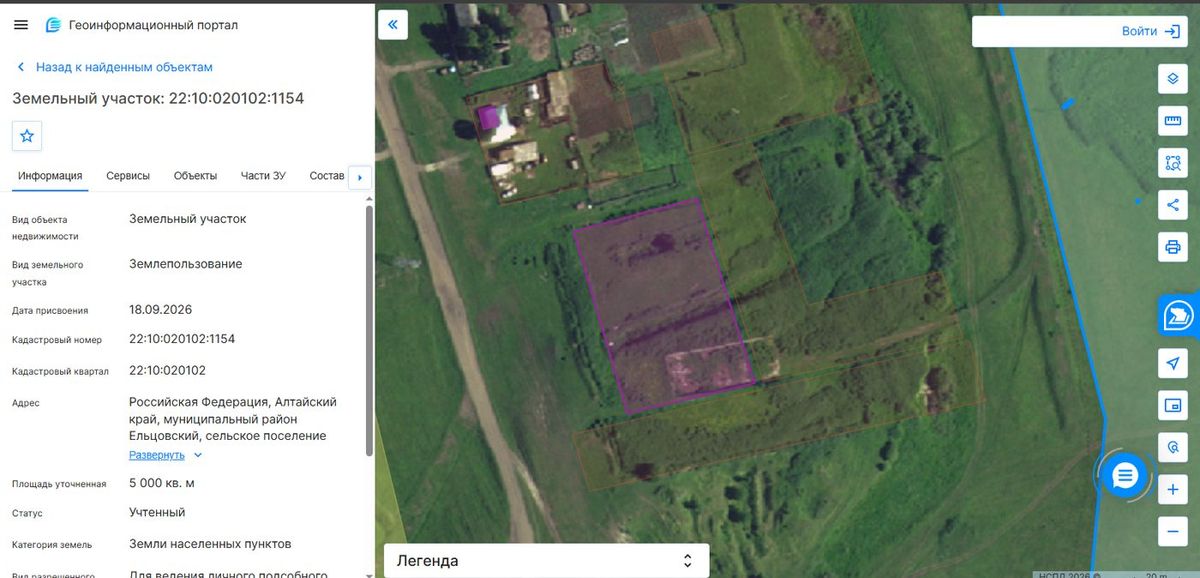This screenshot has width=1200, height=578.
Task: Click the Геоинформационный портал logo
Action: click(x=142, y=25)
